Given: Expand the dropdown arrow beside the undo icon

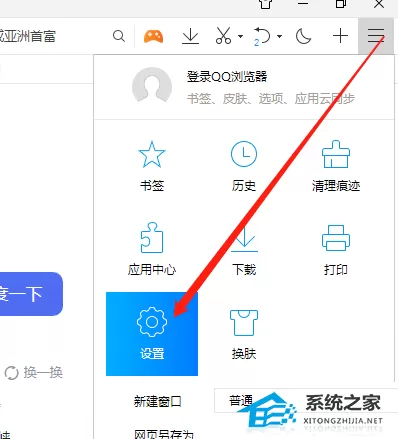Looking at the screenshot, I should pos(280,36).
